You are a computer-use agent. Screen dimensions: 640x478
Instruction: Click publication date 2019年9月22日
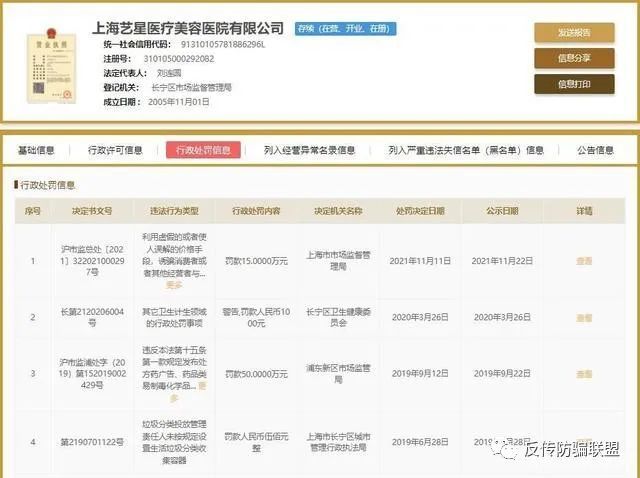click(x=502, y=374)
